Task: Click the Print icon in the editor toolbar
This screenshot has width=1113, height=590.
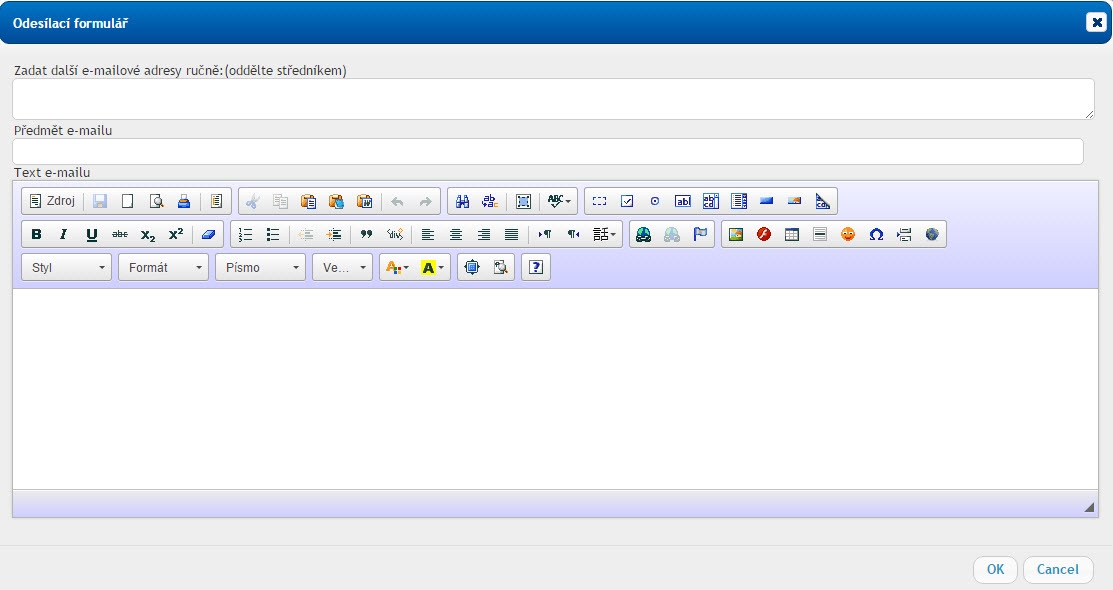Action: pos(184,201)
